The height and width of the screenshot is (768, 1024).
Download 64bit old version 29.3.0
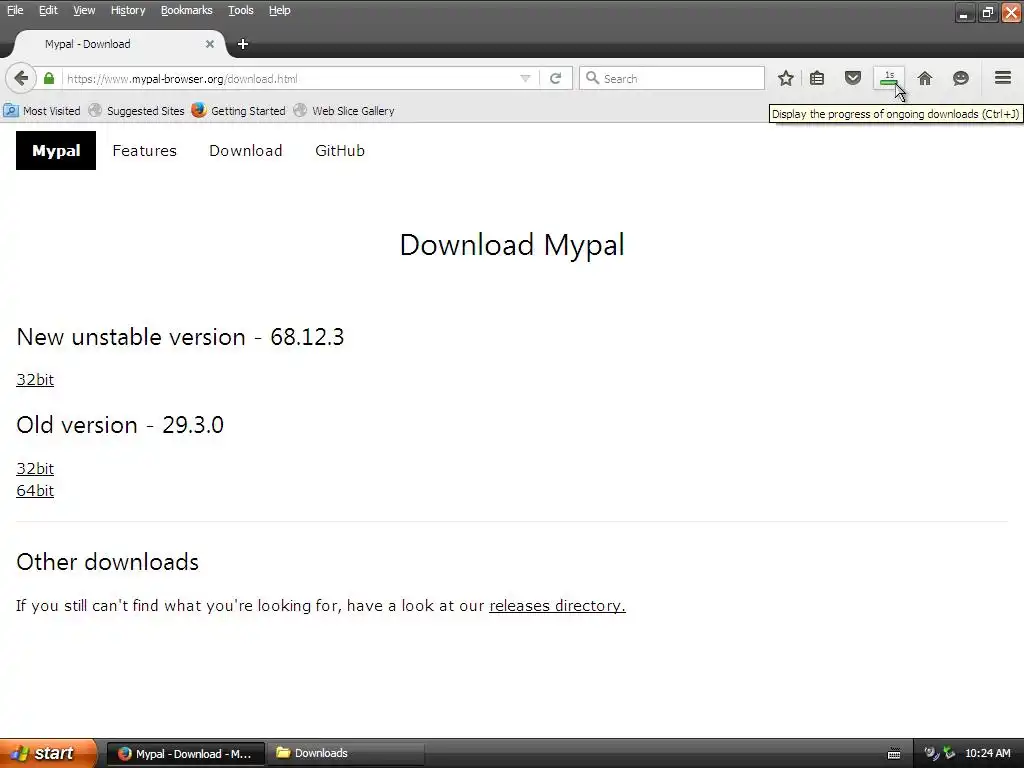[35, 490]
